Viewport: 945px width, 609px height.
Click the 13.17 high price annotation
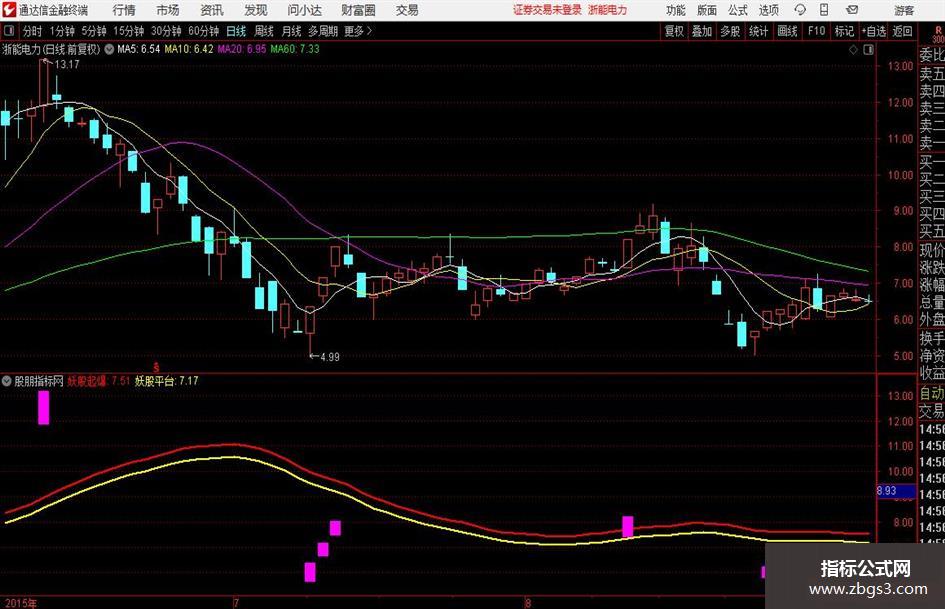click(x=67, y=65)
